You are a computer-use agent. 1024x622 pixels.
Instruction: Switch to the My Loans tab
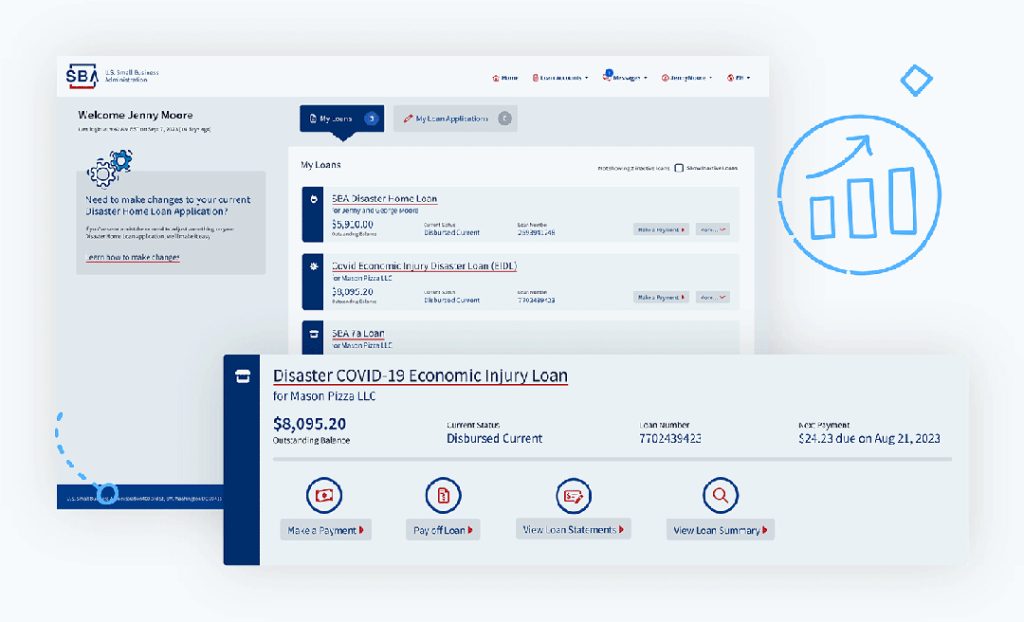coord(342,118)
